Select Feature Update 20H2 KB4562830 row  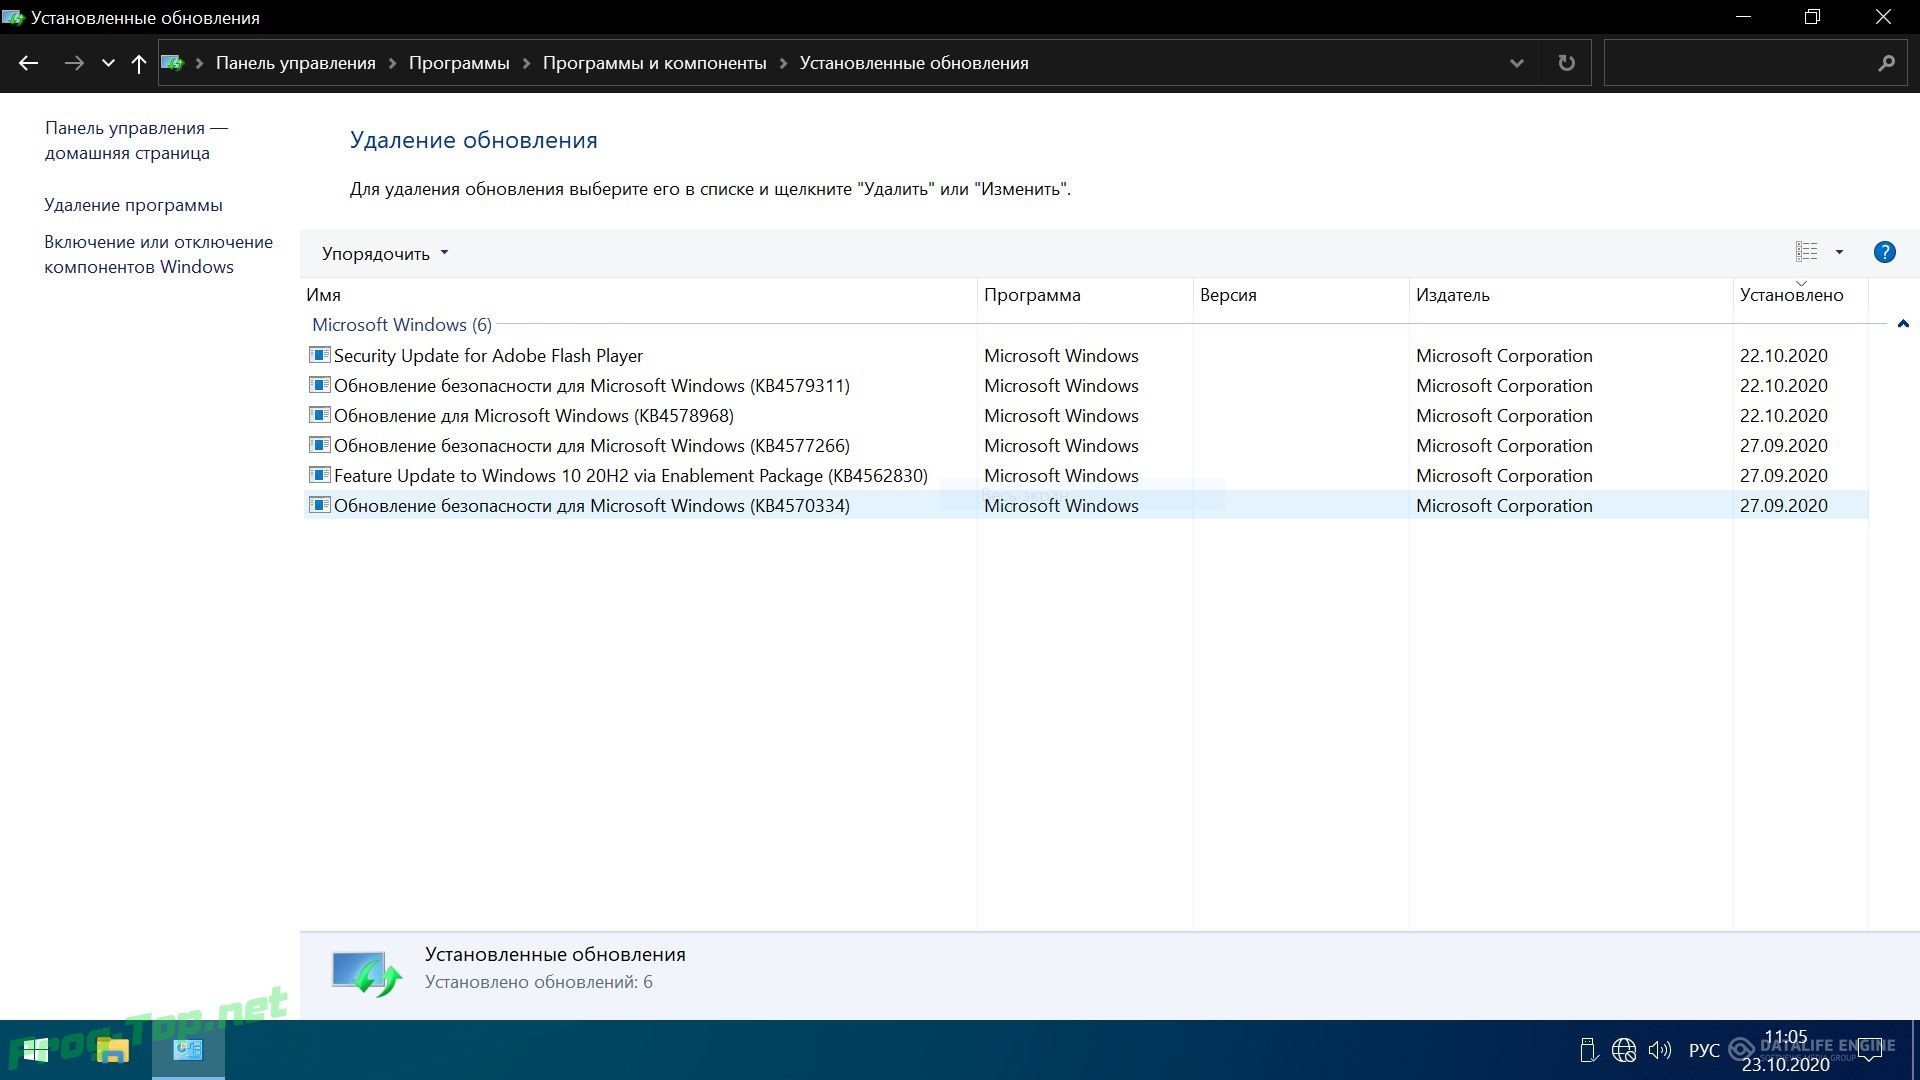point(1086,475)
